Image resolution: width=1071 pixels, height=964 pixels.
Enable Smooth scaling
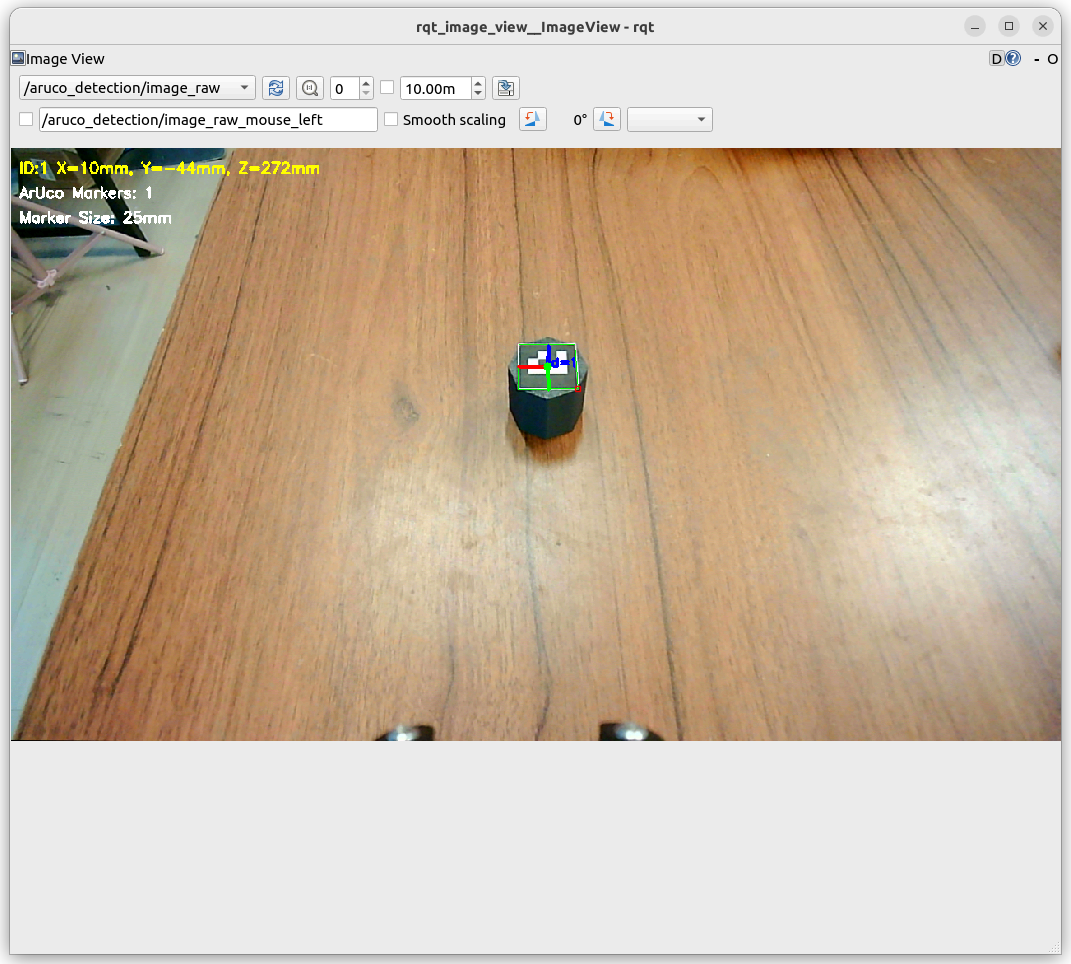click(x=391, y=120)
